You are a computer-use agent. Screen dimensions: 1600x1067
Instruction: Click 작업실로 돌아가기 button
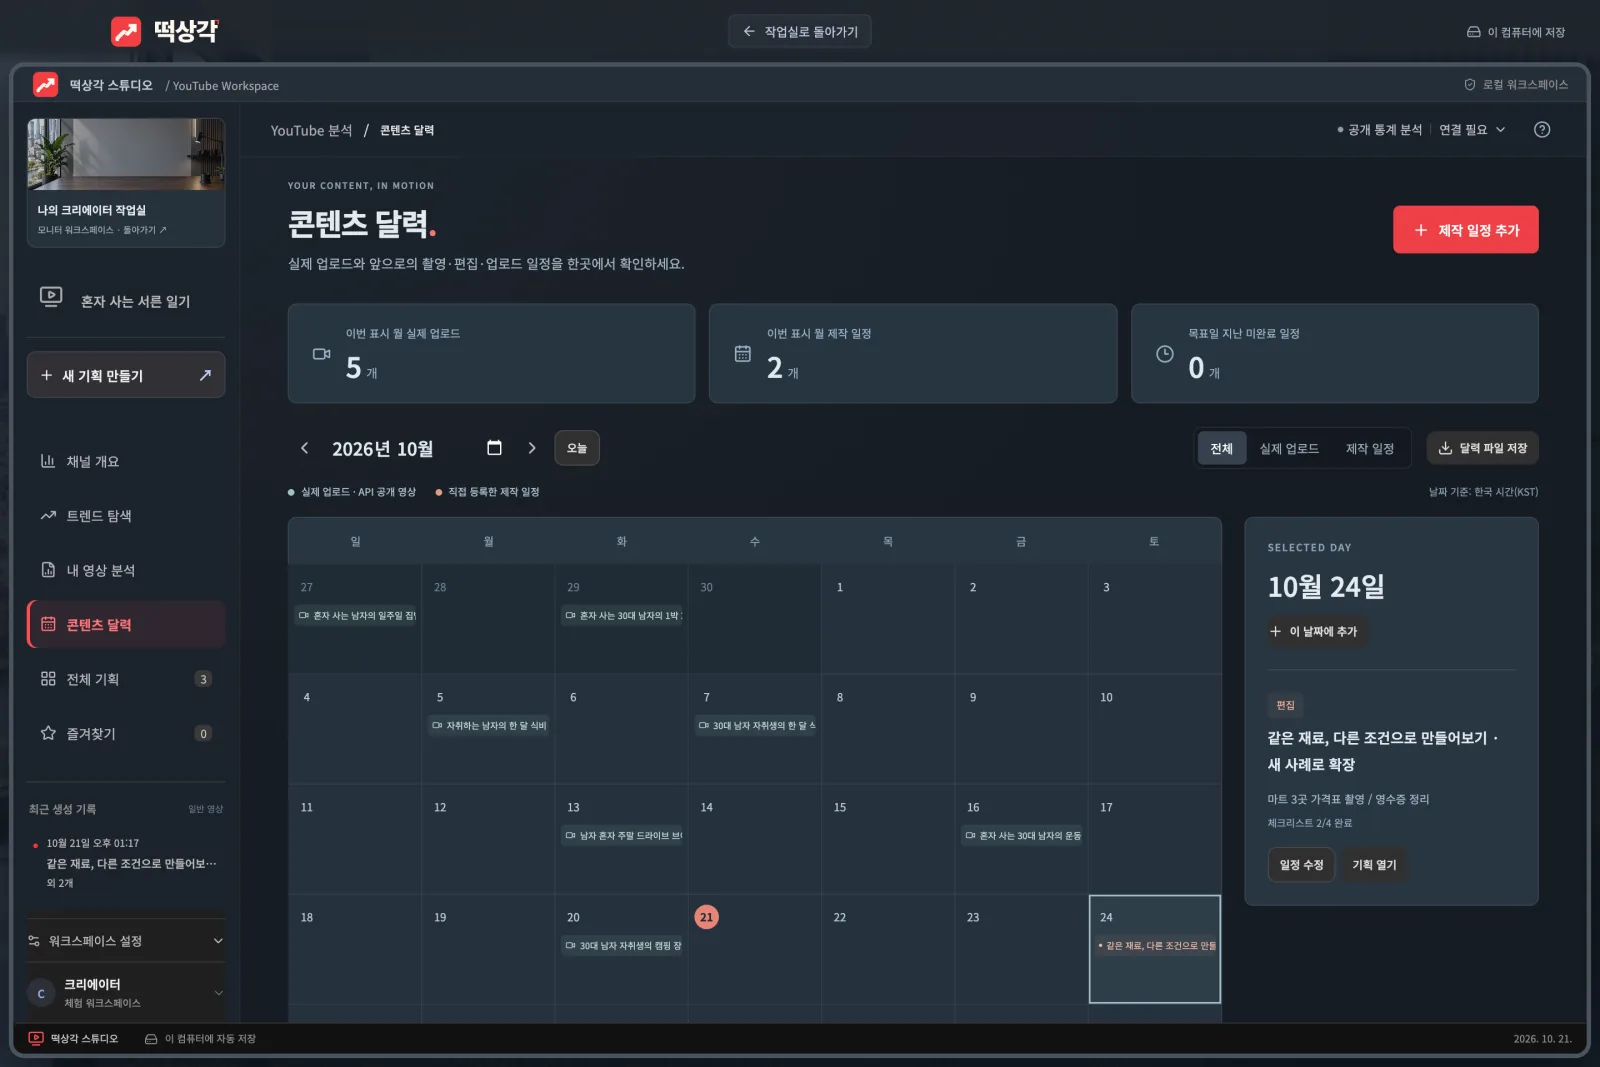pos(800,32)
